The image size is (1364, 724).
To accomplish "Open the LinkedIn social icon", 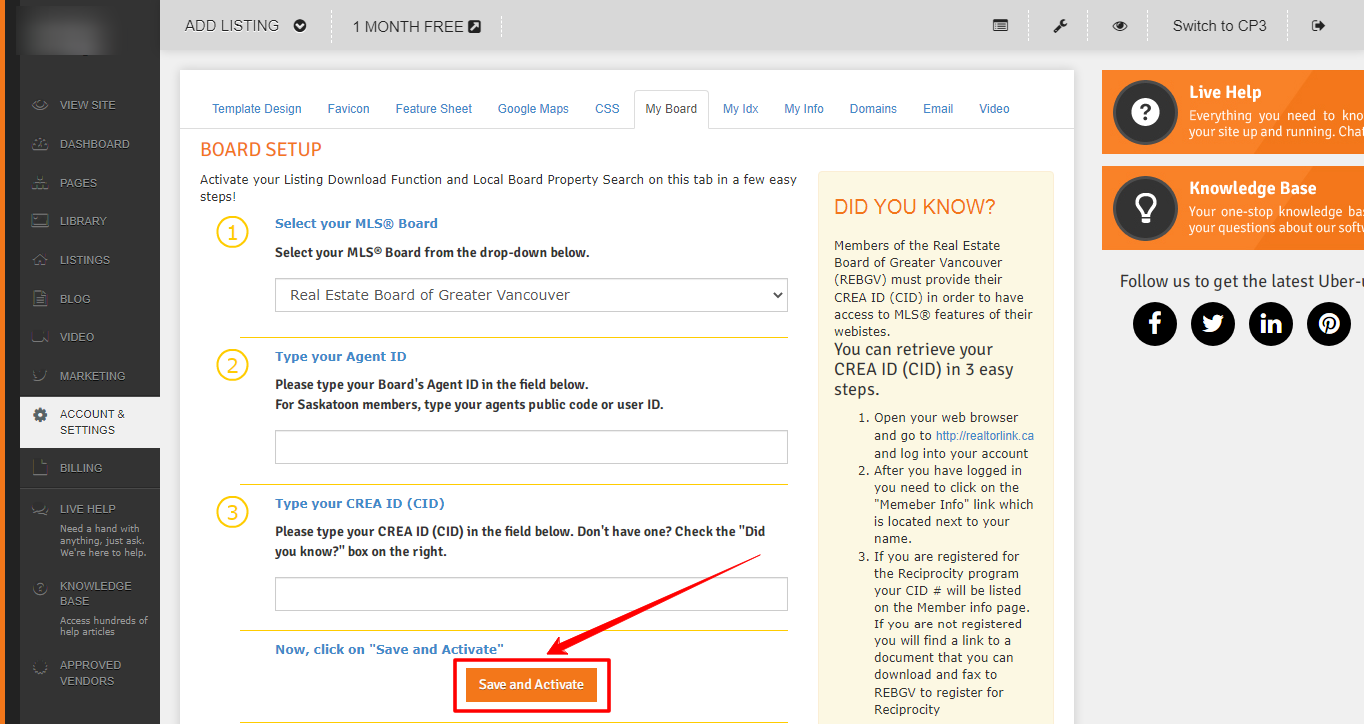I will click(x=1271, y=324).
